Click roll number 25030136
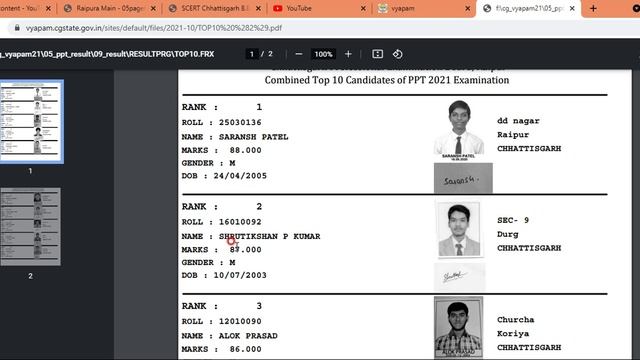The image size is (640, 360). [x=240, y=122]
